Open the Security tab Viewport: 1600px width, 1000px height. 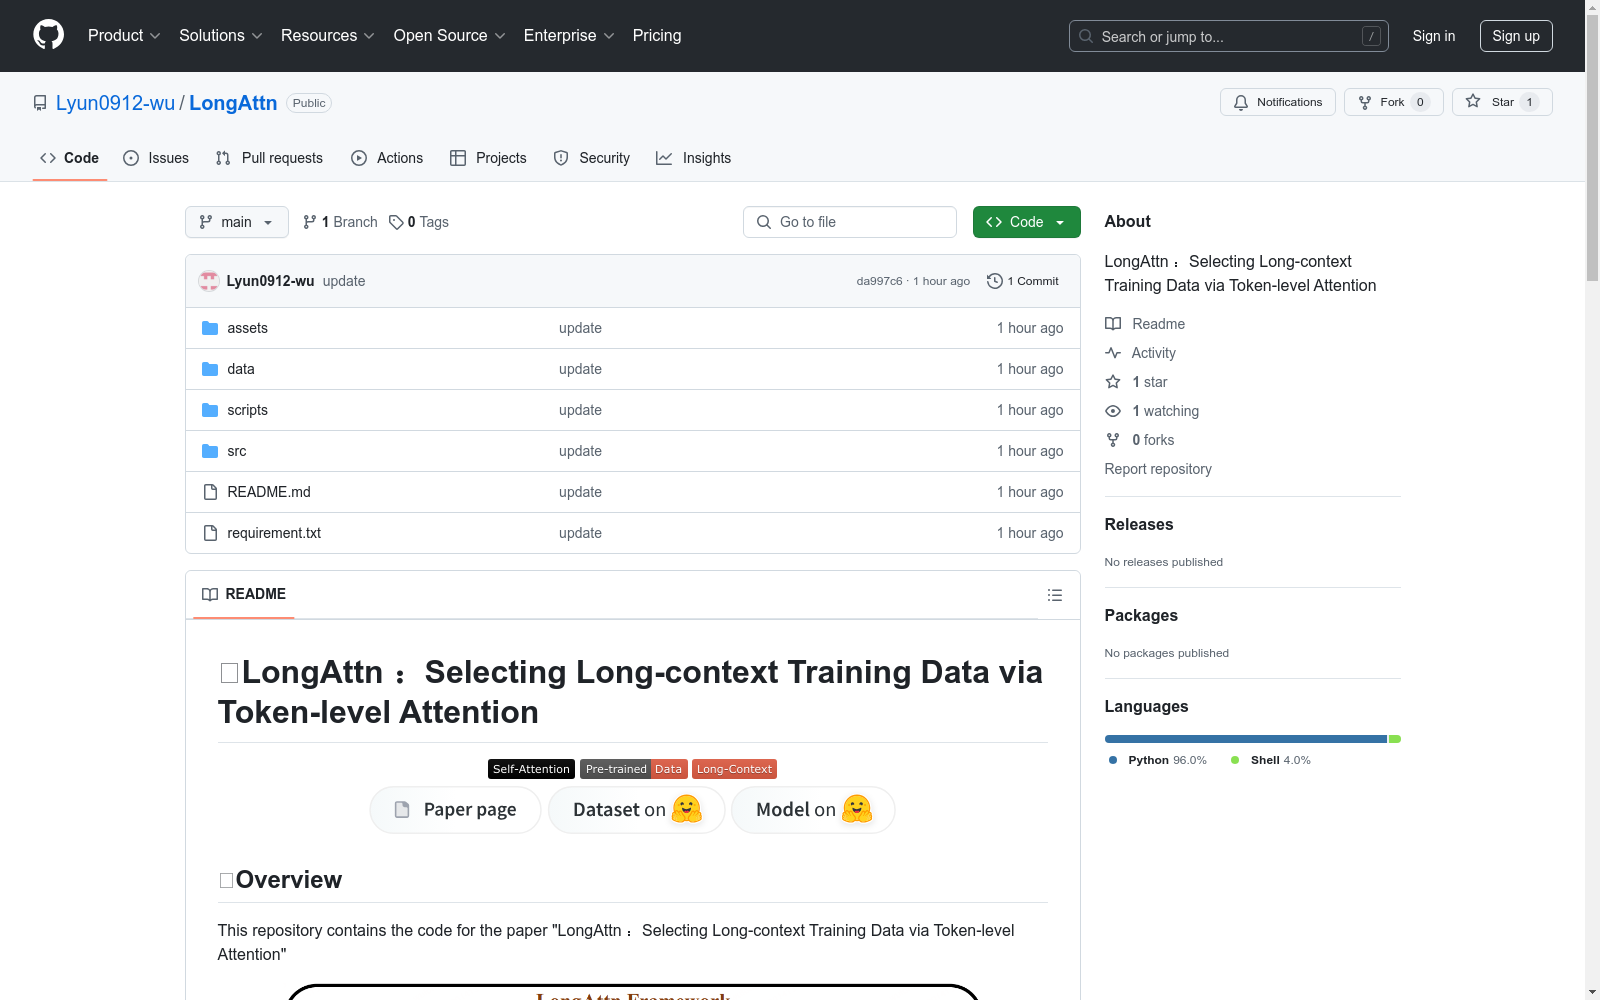coord(592,158)
